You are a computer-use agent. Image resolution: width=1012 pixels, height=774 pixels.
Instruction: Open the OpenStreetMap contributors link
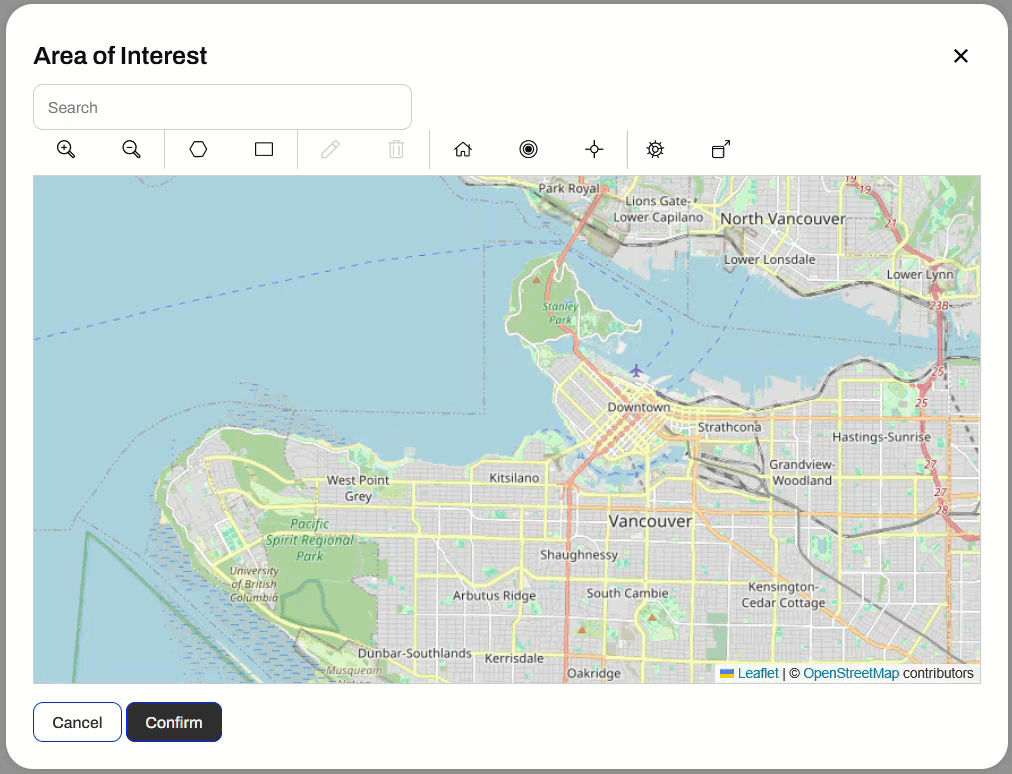pos(850,673)
